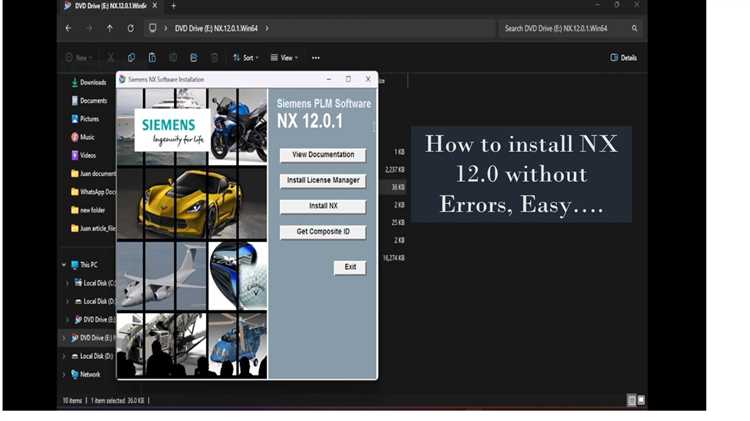Maximize the Siemens NX Software Installation window

[348, 79]
